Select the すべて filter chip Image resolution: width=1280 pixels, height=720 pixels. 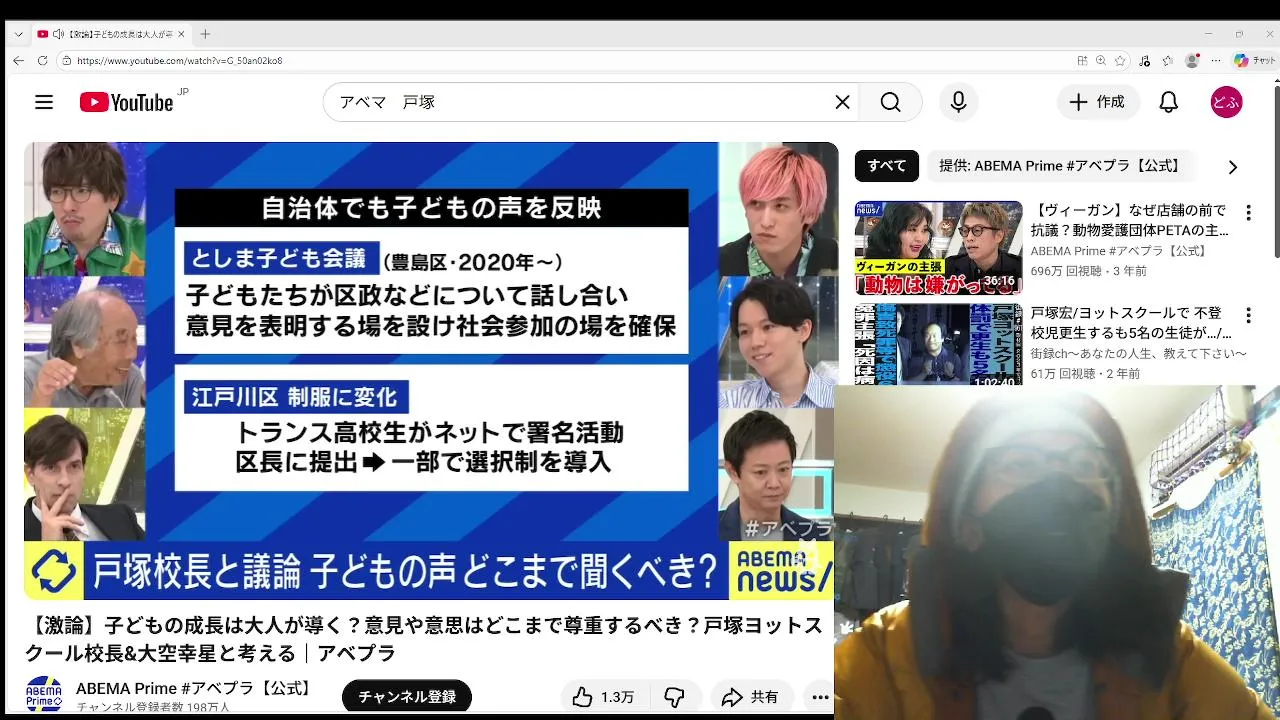coord(887,166)
